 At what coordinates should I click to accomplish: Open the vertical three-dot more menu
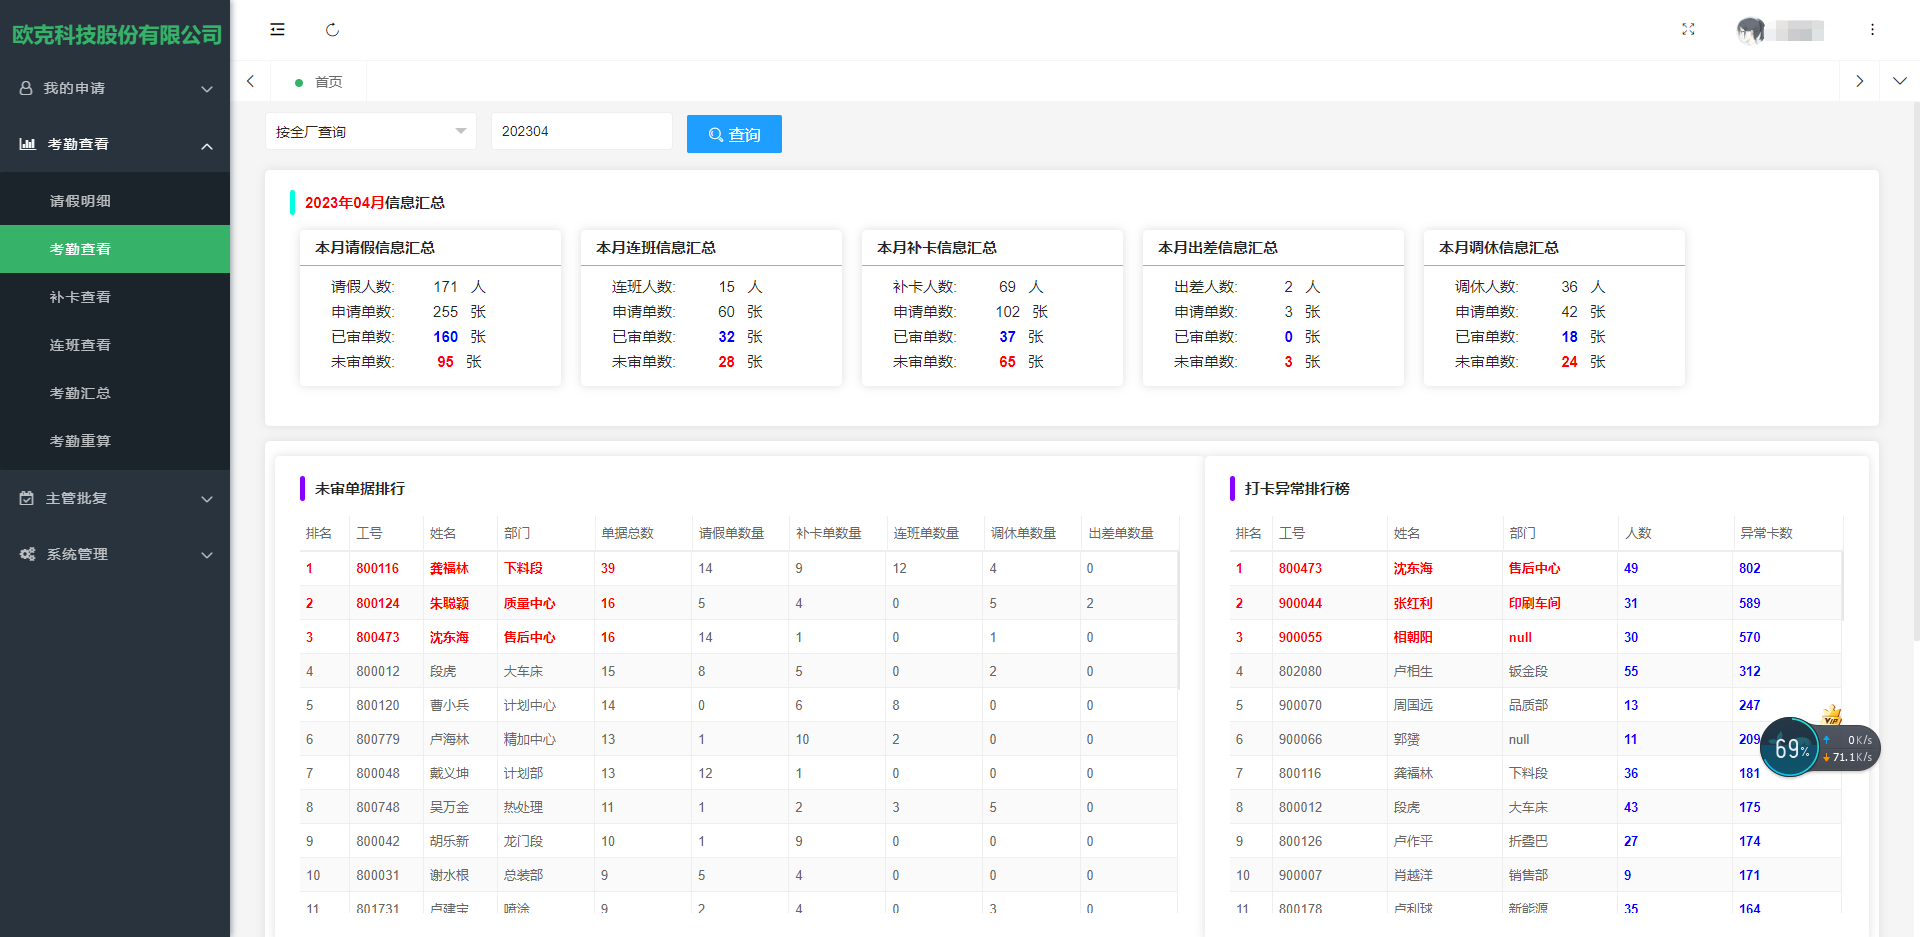pos(1872,30)
